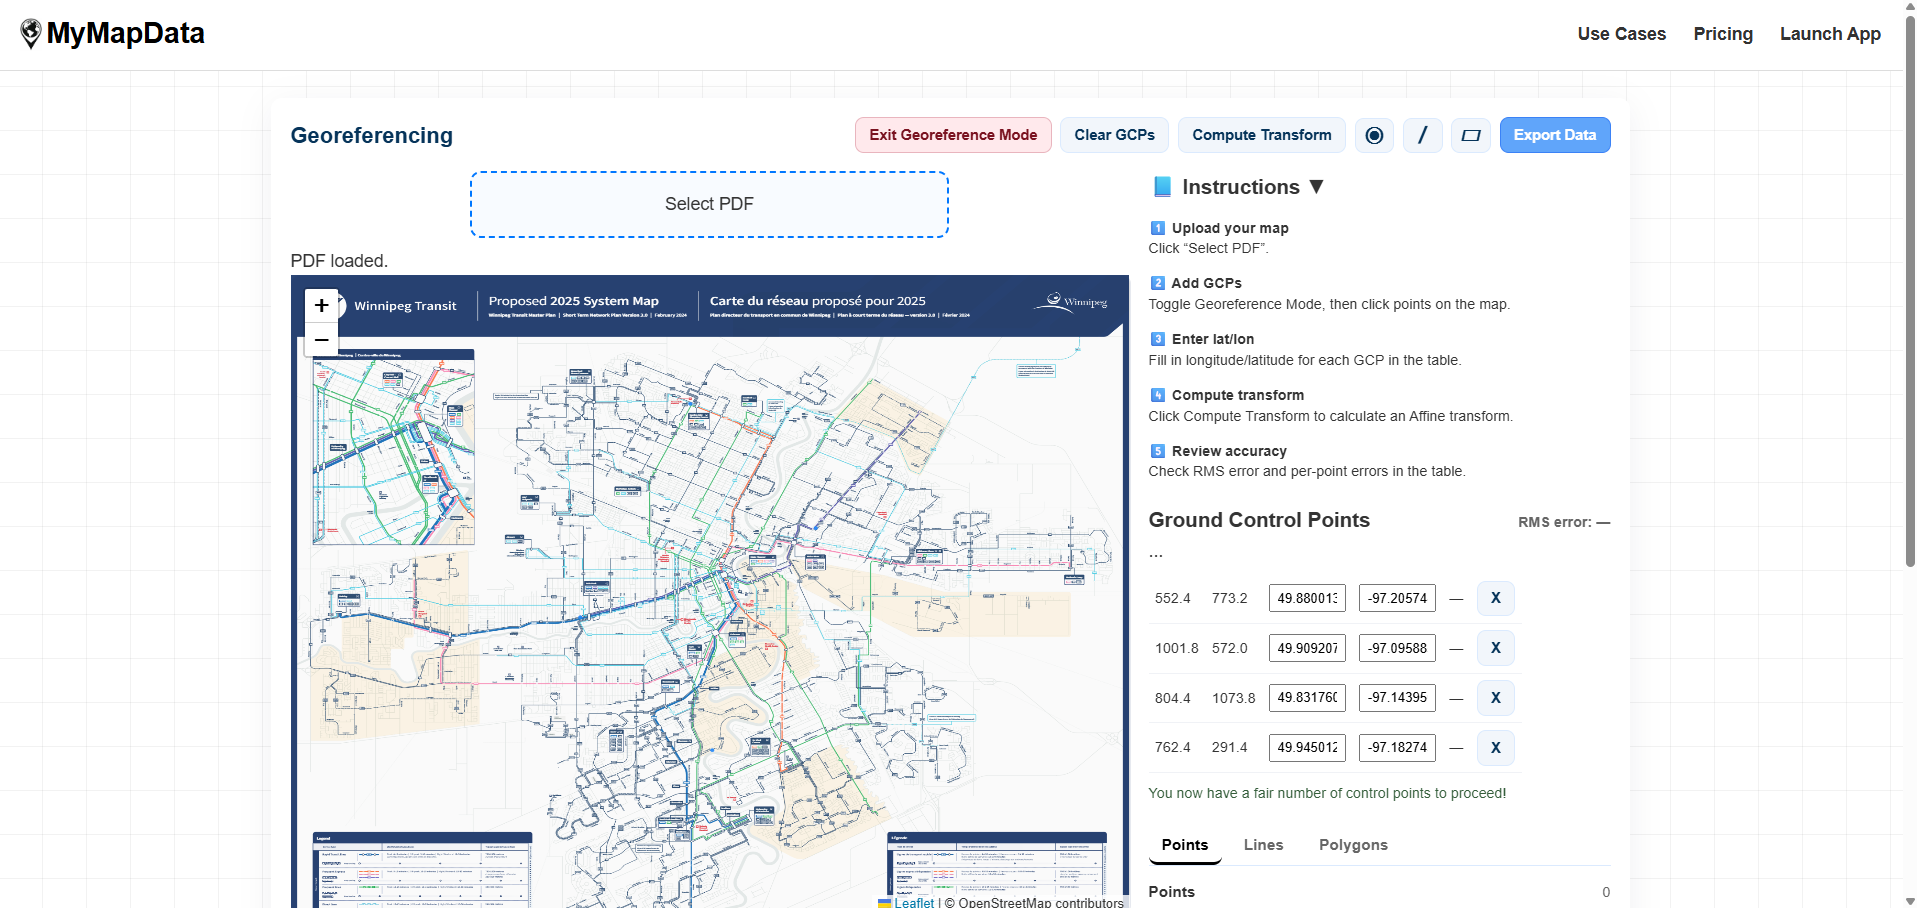The width and height of the screenshot is (1917, 908).
Task: Select the line drawing tool
Action: click(x=1422, y=135)
